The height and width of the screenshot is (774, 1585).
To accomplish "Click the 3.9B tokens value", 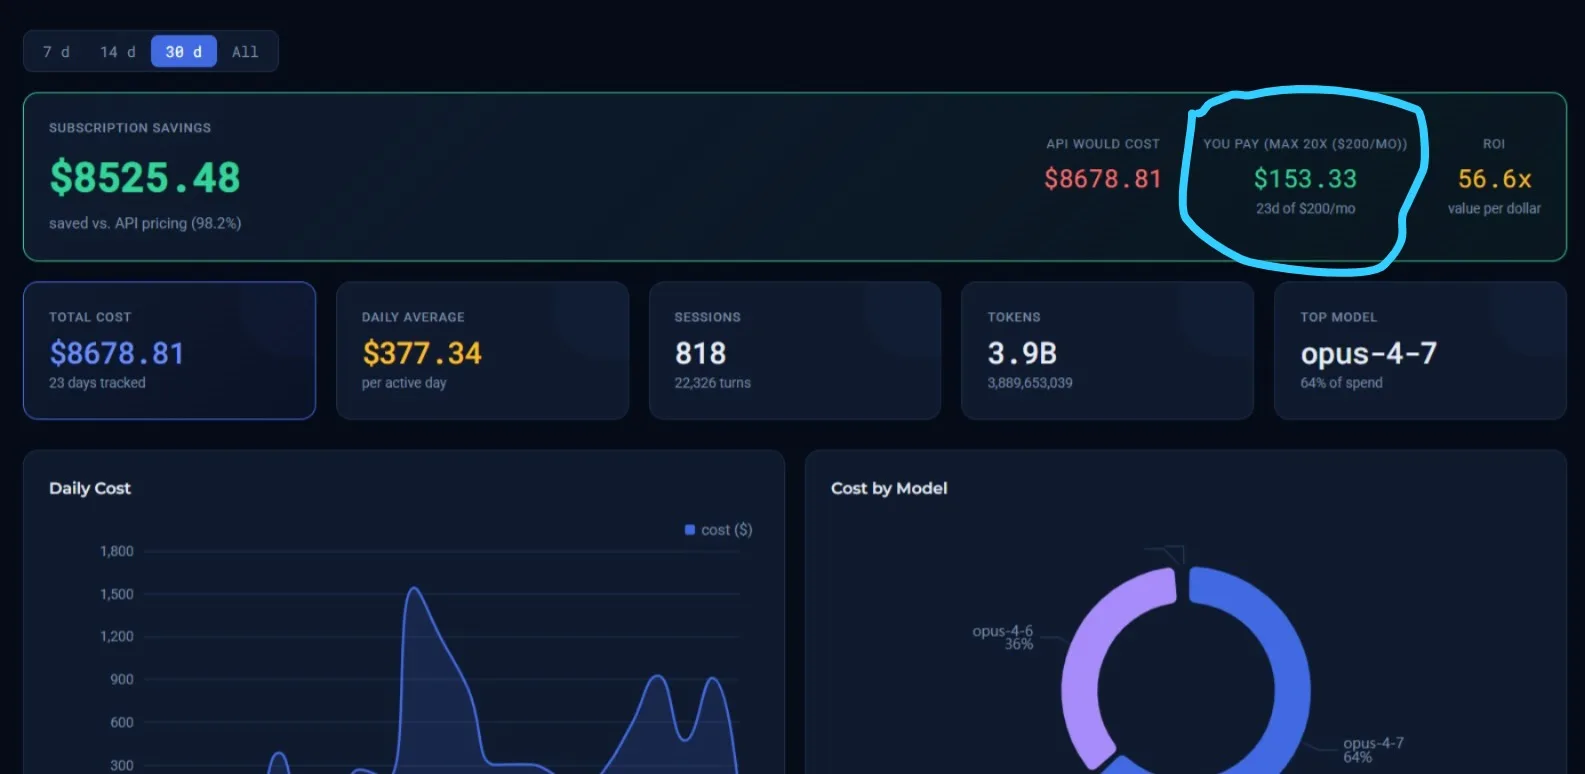I will click(1022, 353).
